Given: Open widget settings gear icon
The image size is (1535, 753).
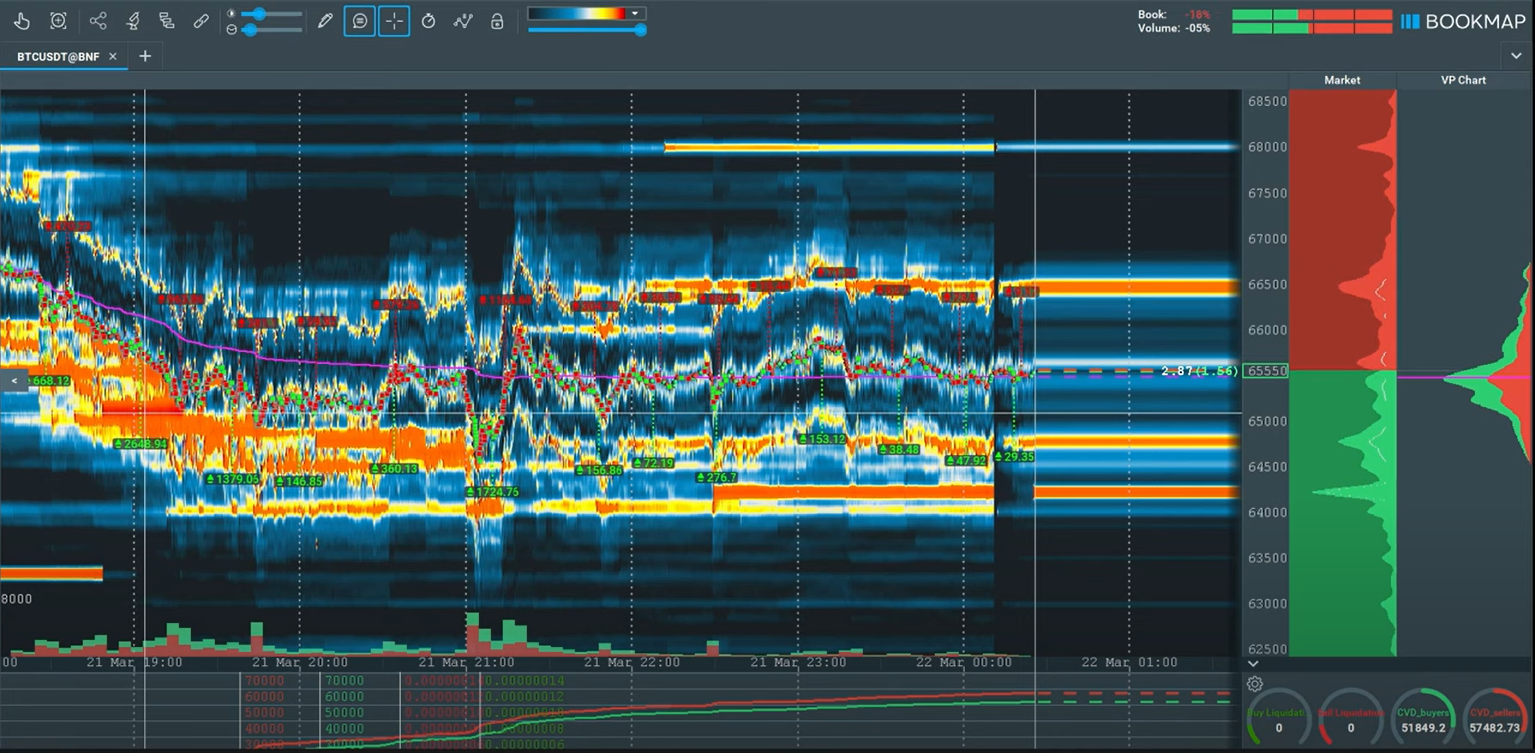Looking at the screenshot, I should pyautogui.click(x=1255, y=684).
